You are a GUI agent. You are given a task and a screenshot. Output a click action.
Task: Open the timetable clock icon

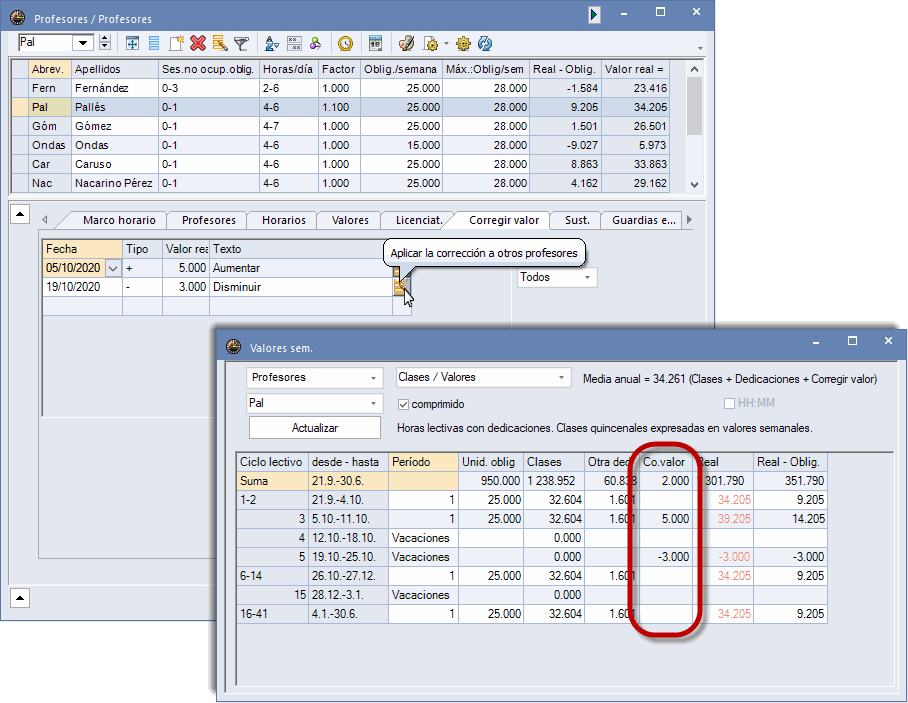click(x=345, y=43)
